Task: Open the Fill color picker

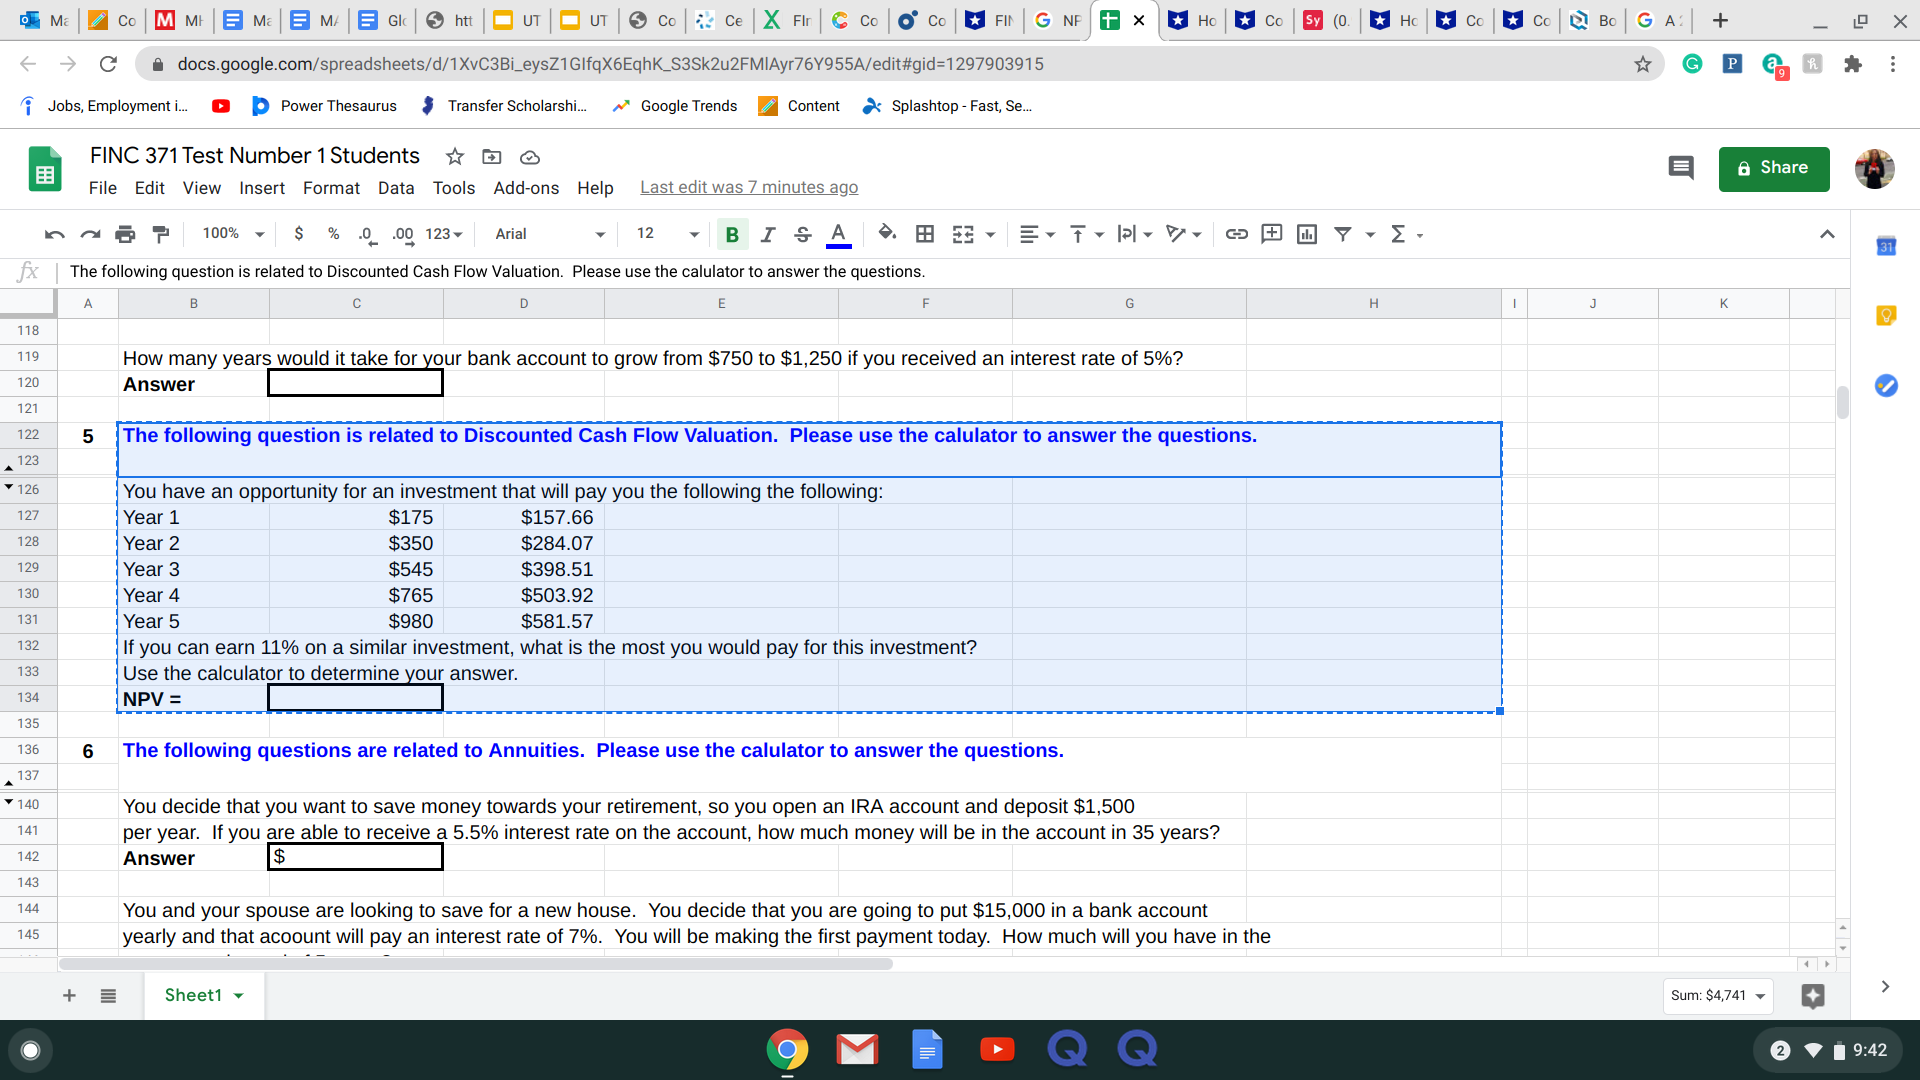Action: point(886,234)
